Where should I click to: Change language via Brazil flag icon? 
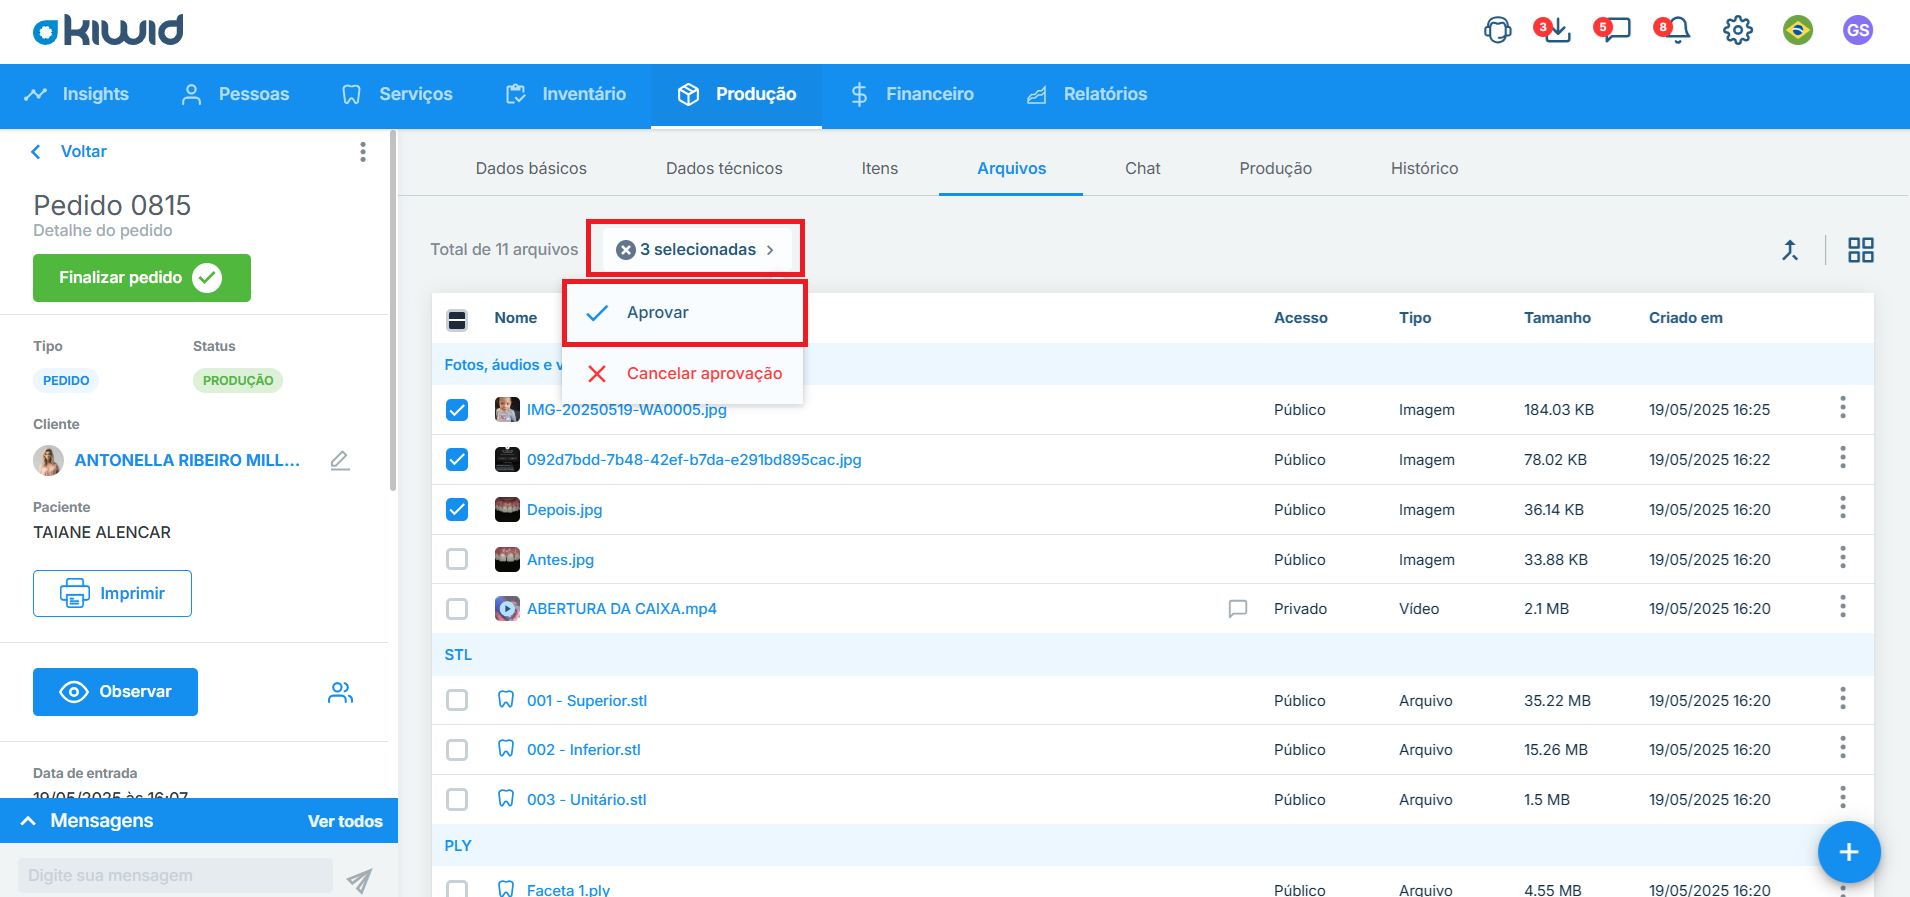pos(1798,30)
